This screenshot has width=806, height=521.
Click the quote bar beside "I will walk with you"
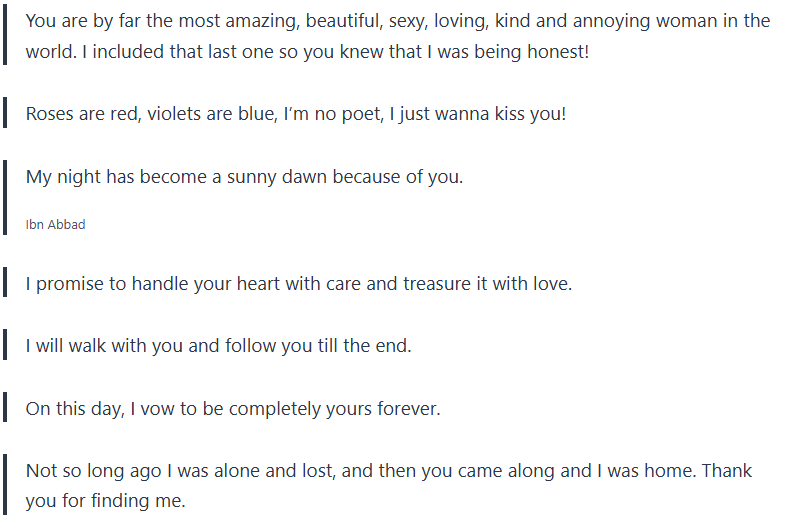6,347
